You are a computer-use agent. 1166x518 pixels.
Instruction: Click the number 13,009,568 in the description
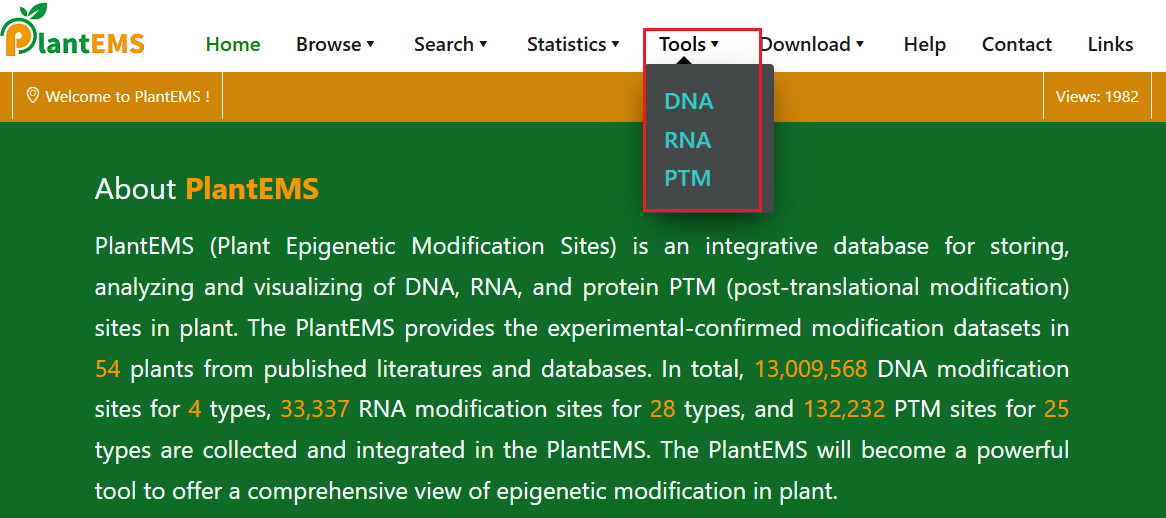click(x=811, y=369)
